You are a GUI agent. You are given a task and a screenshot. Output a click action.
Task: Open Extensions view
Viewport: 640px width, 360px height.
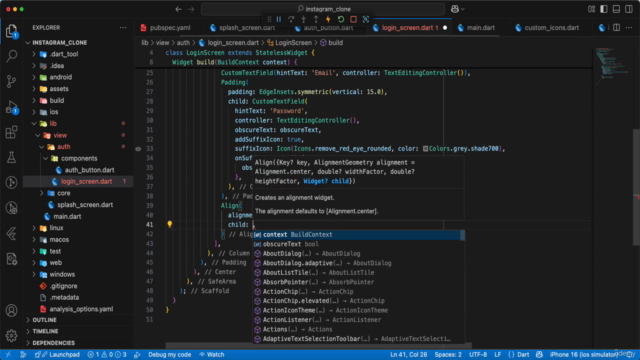pyautogui.click(x=11, y=132)
